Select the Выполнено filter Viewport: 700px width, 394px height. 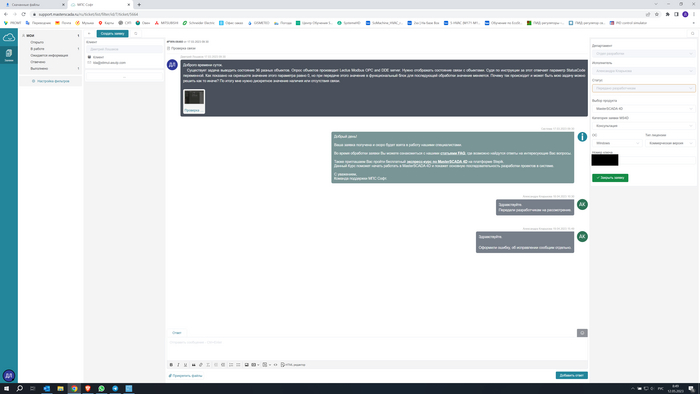(39, 69)
